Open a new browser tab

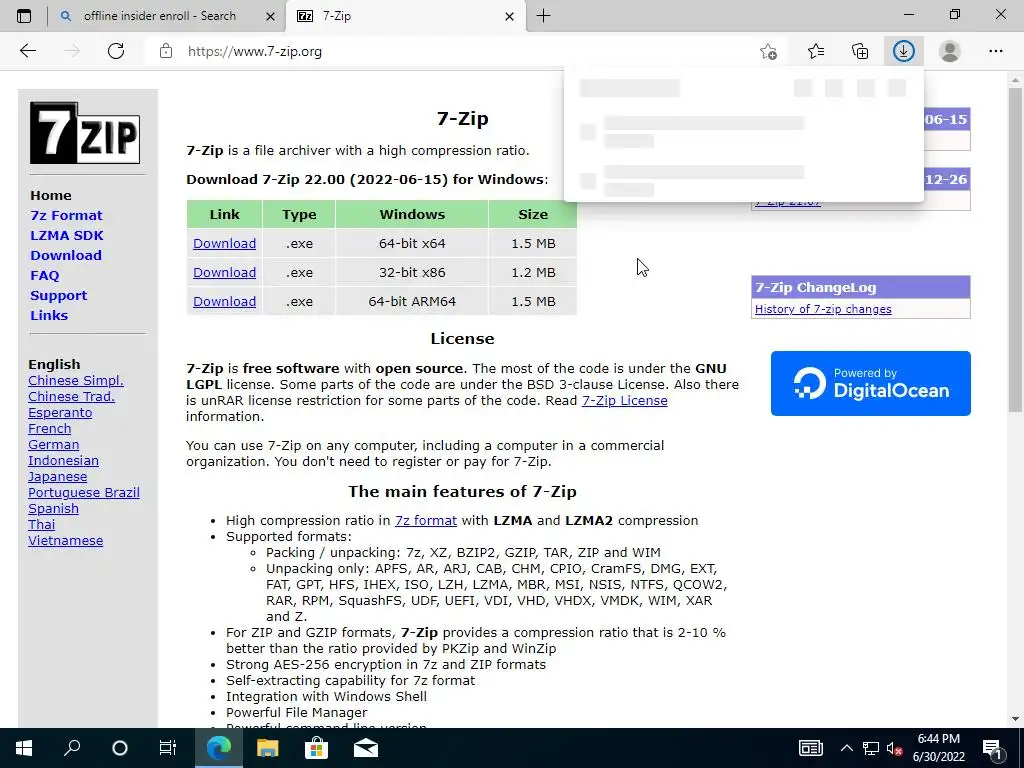[x=543, y=16]
